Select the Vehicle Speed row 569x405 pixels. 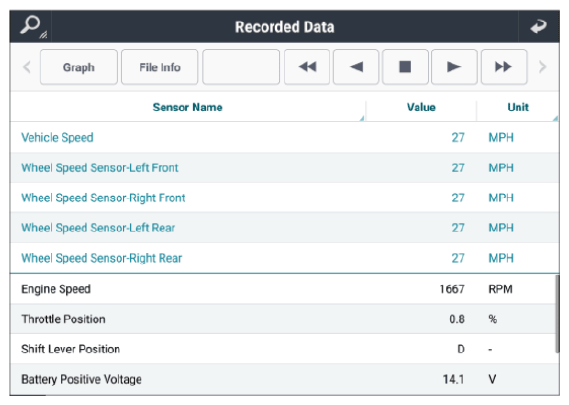pyautogui.click(x=285, y=138)
